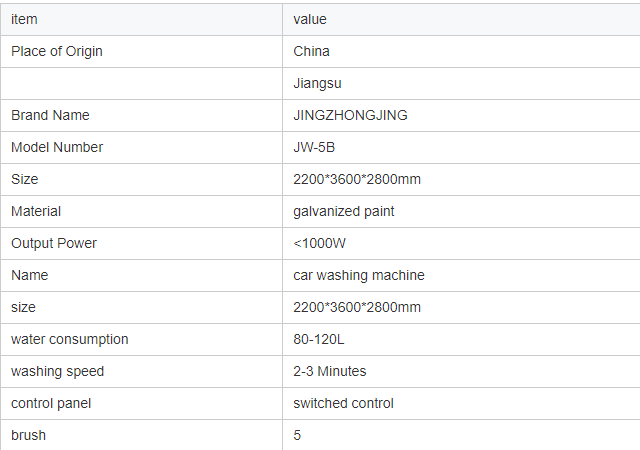The height and width of the screenshot is (450, 640).
Task: Select the 'Model Number' label
Action: tap(57, 147)
